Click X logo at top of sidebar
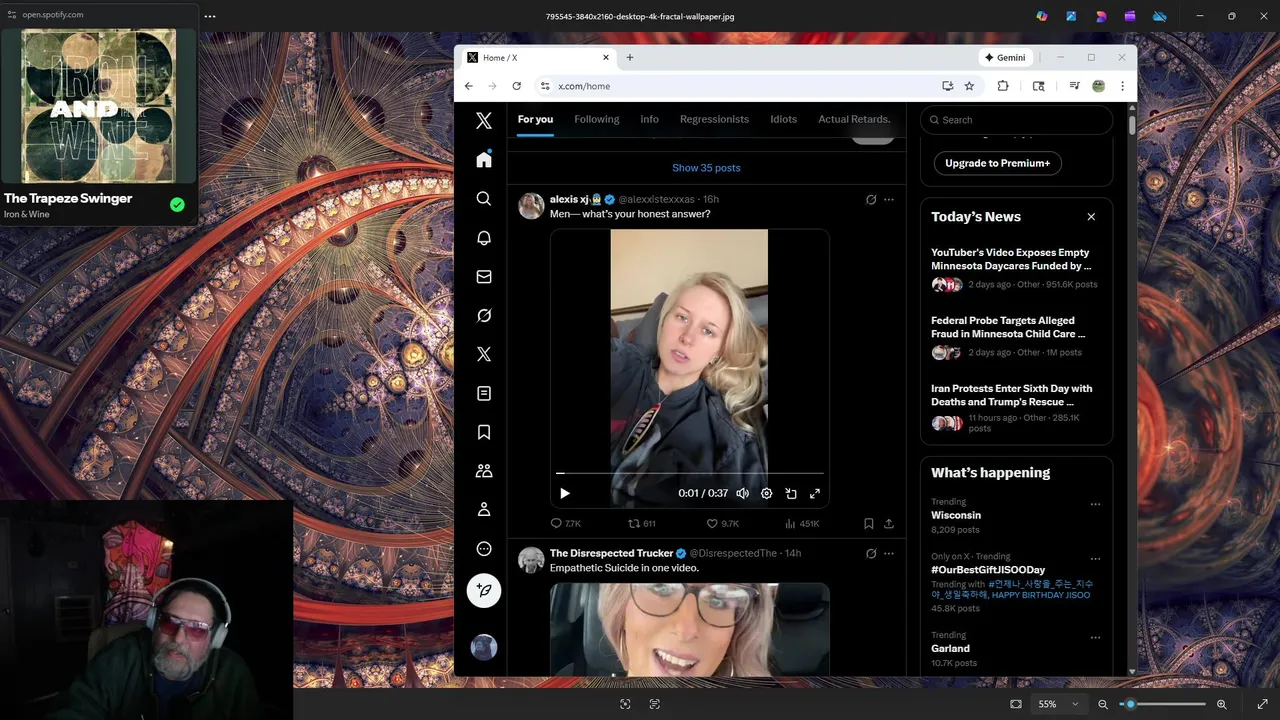Image resolution: width=1280 pixels, height=720 pixels. click(x=484, y=121)
